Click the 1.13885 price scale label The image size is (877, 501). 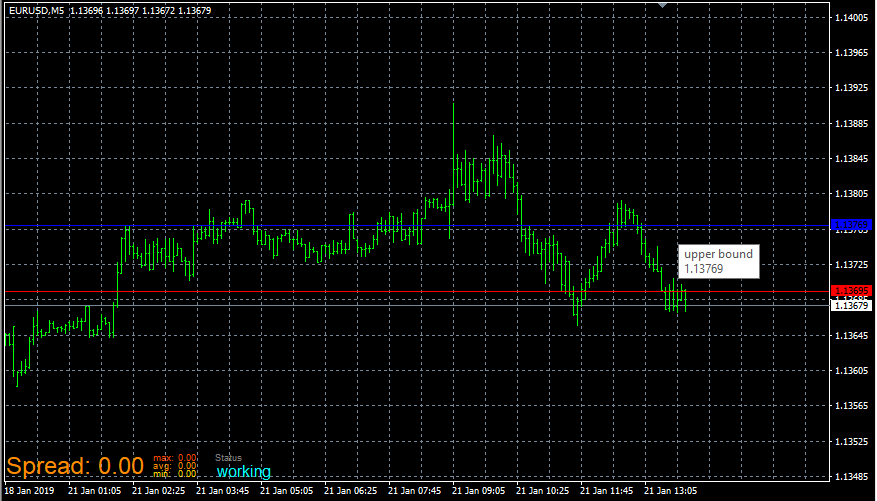click(851, 124)
